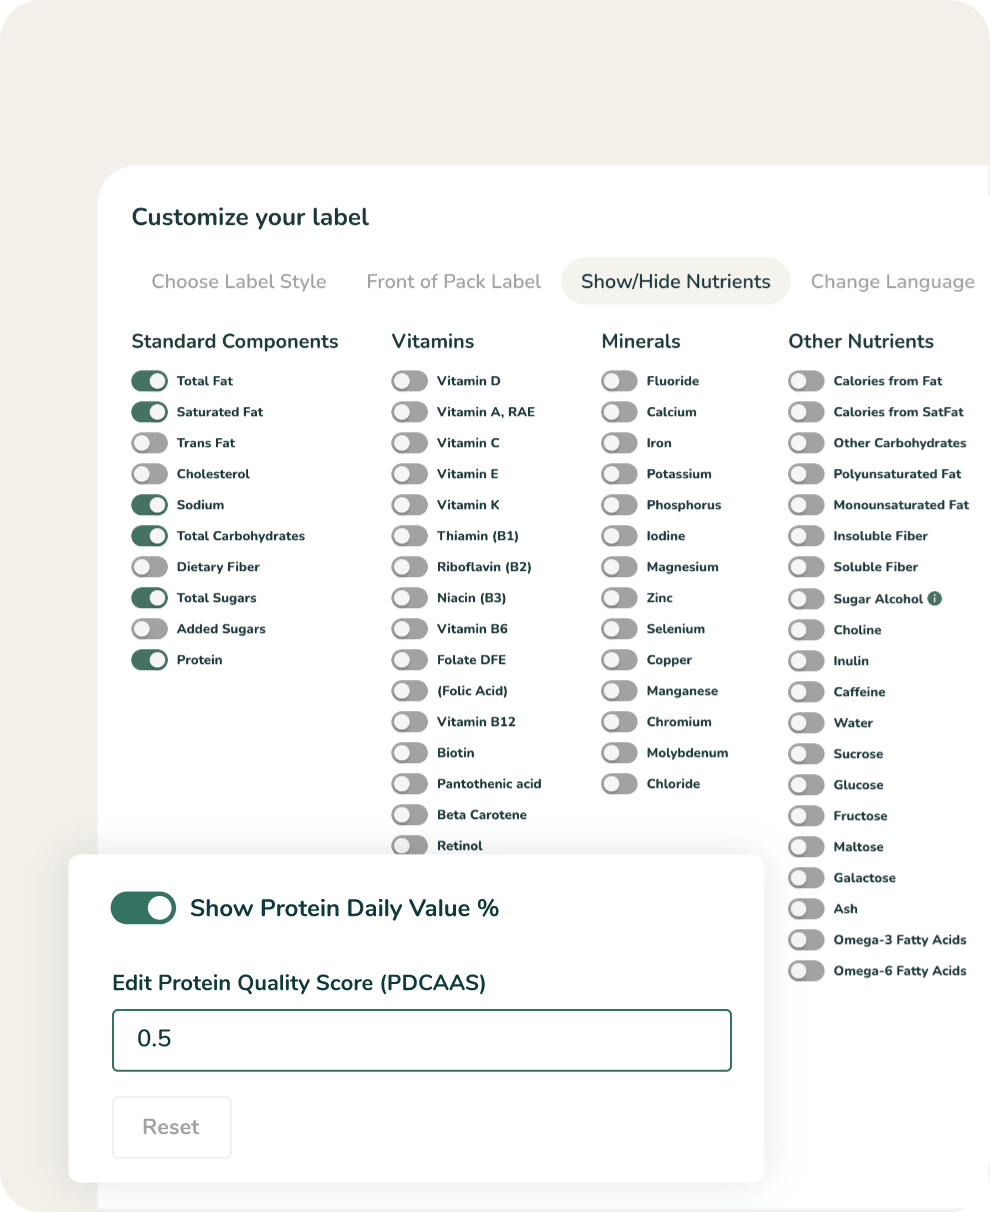Open the Front of Pack Label tab
The height and width of the screenshot is (1212, 990).
coord(454,282)
